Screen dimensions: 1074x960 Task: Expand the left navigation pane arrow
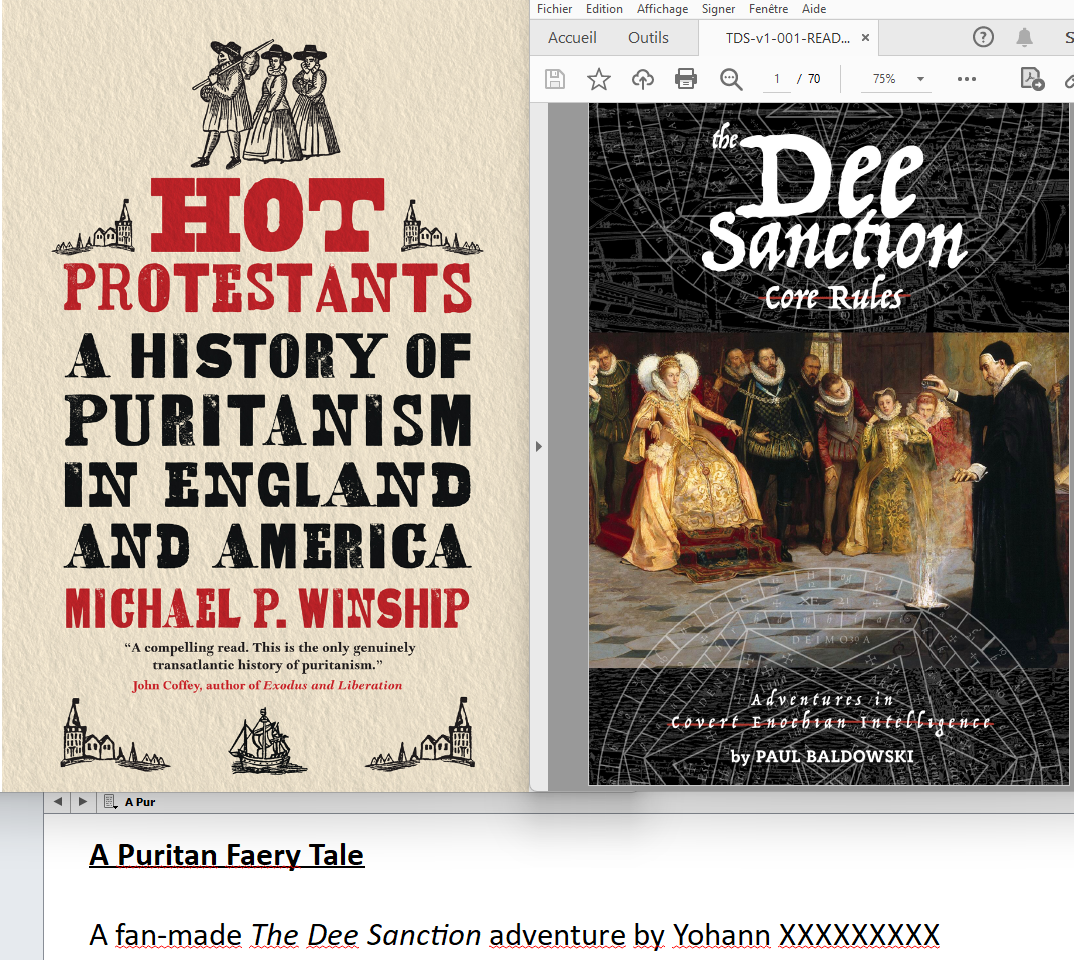point(539,446)
